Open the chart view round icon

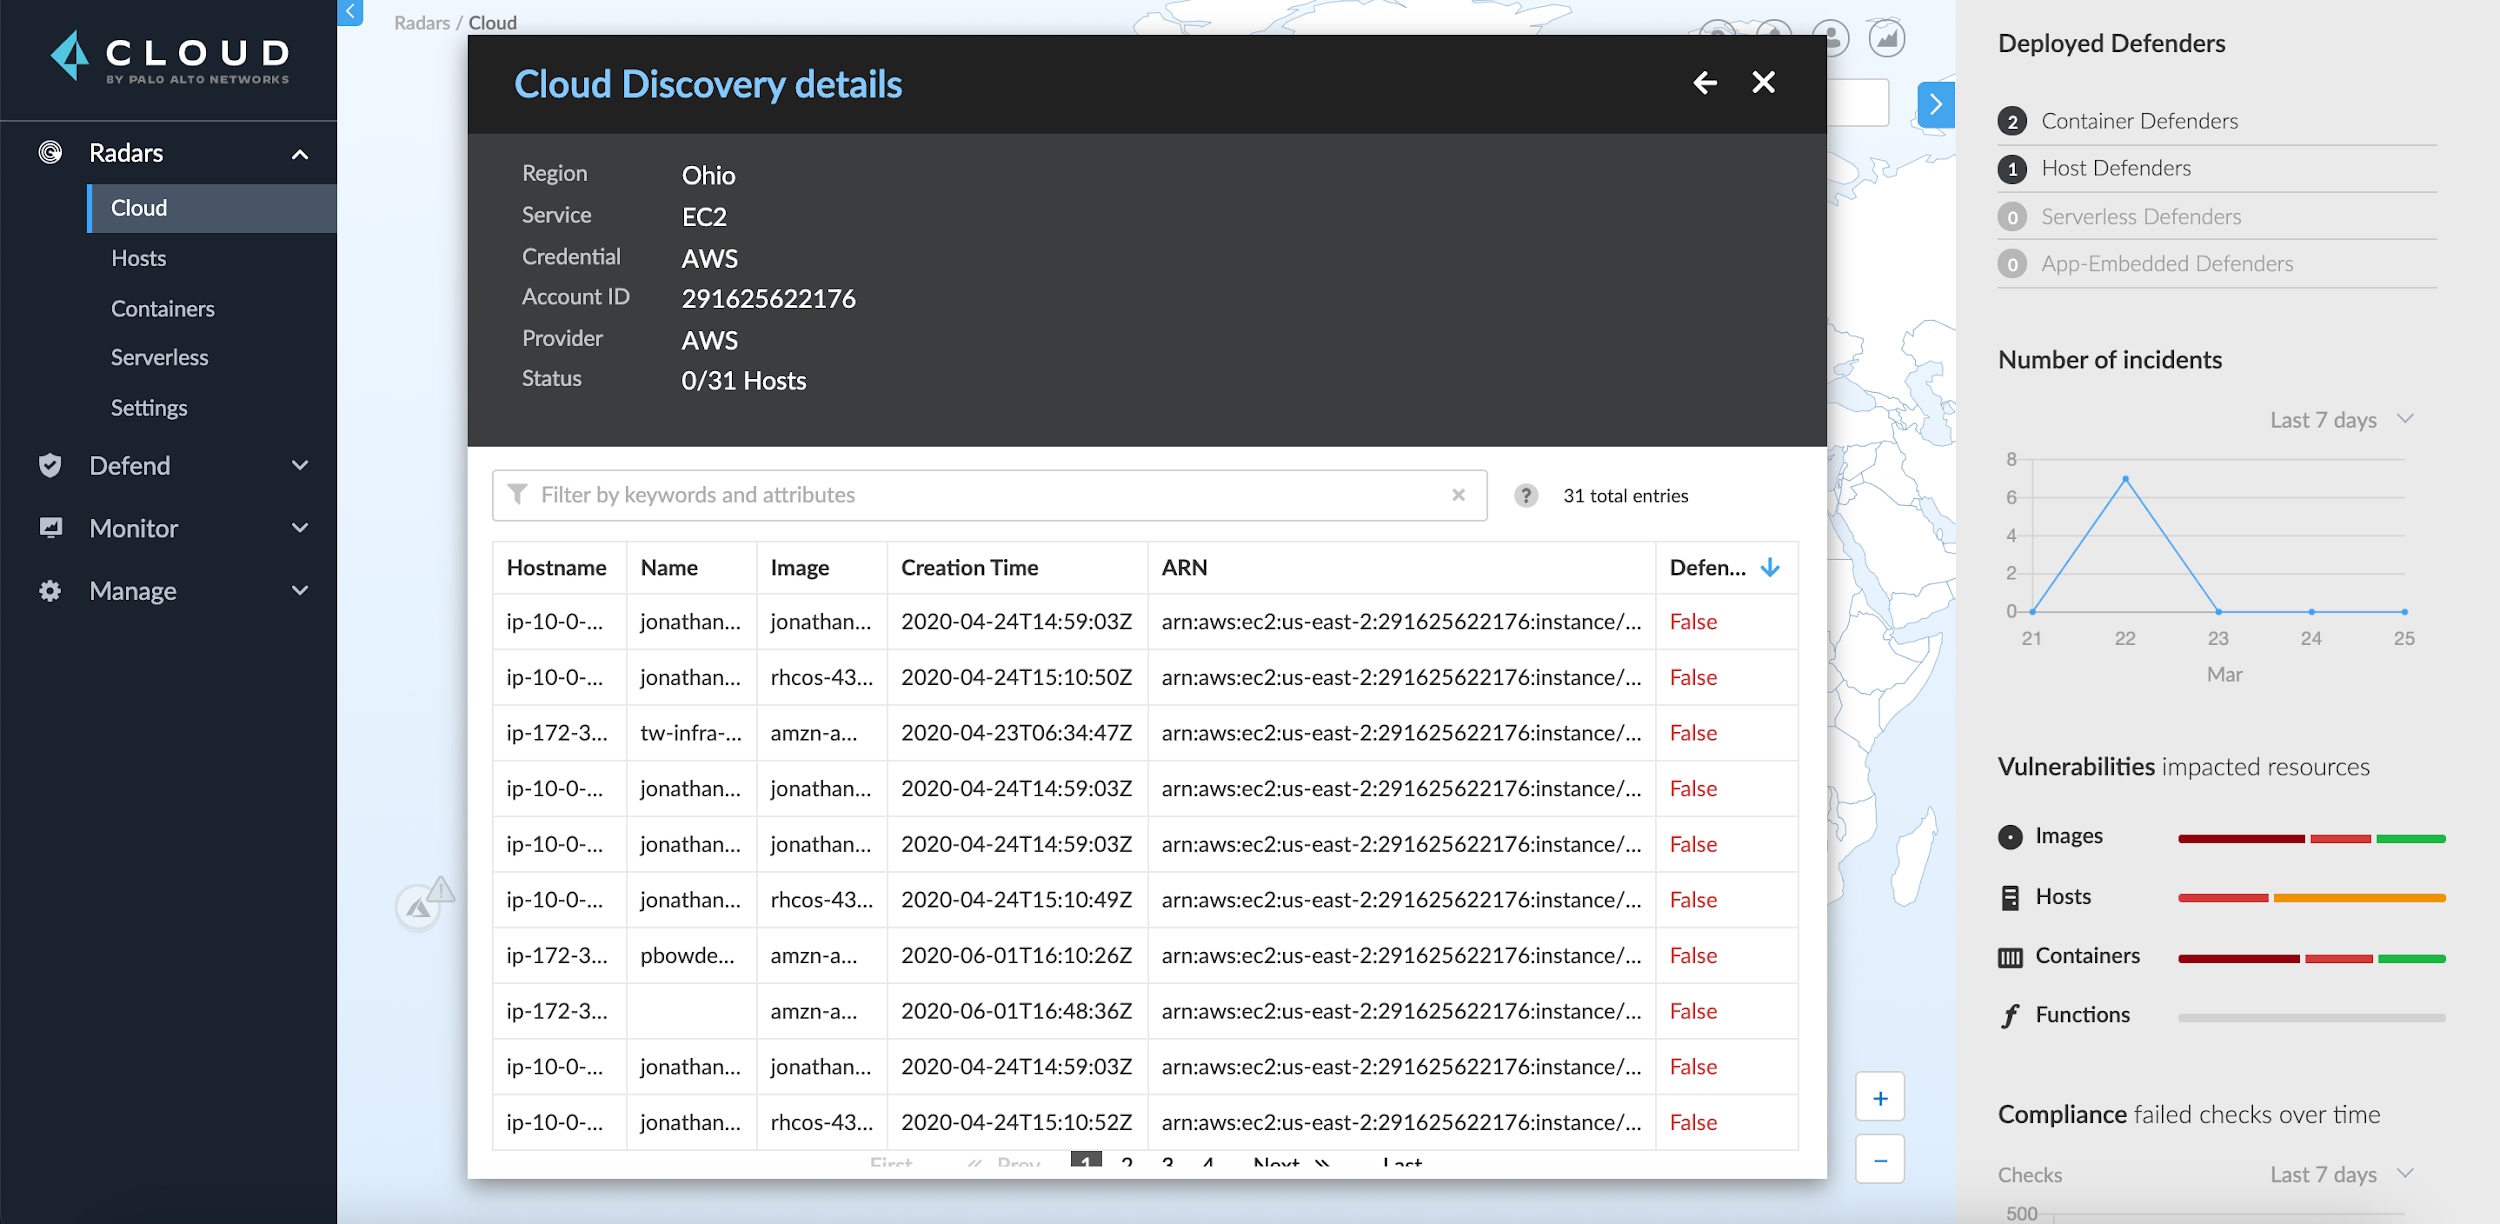[x=1887, y=38]
